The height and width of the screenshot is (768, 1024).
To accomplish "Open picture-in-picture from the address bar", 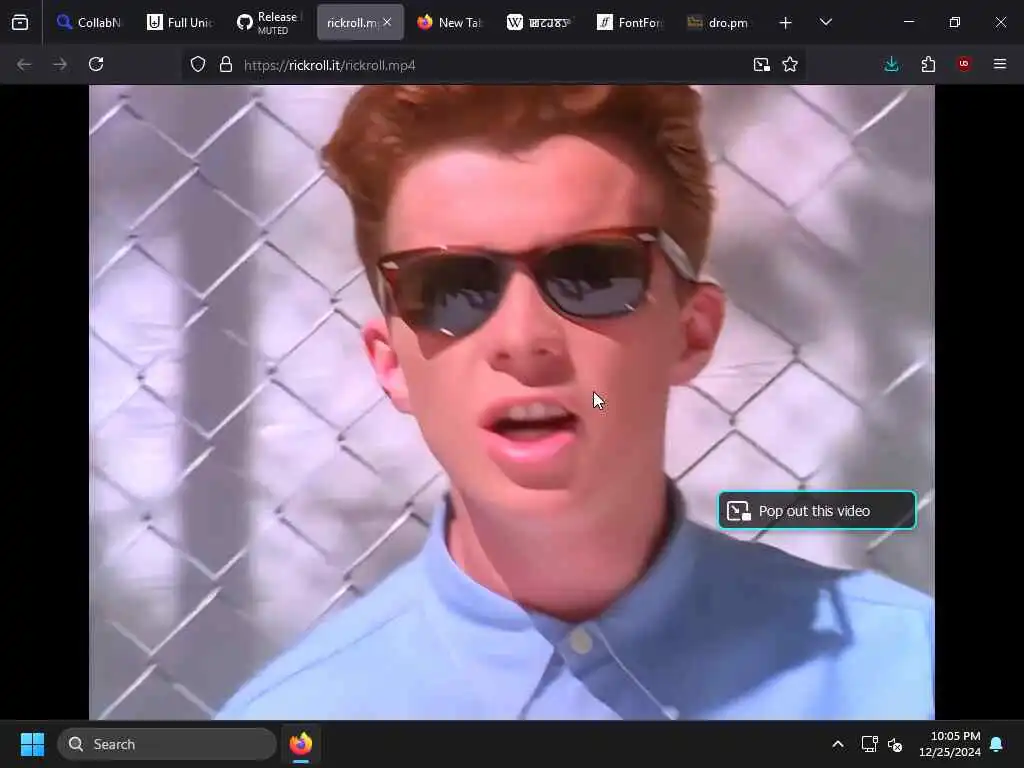I will pyautogui.click(x=761, y=65).
